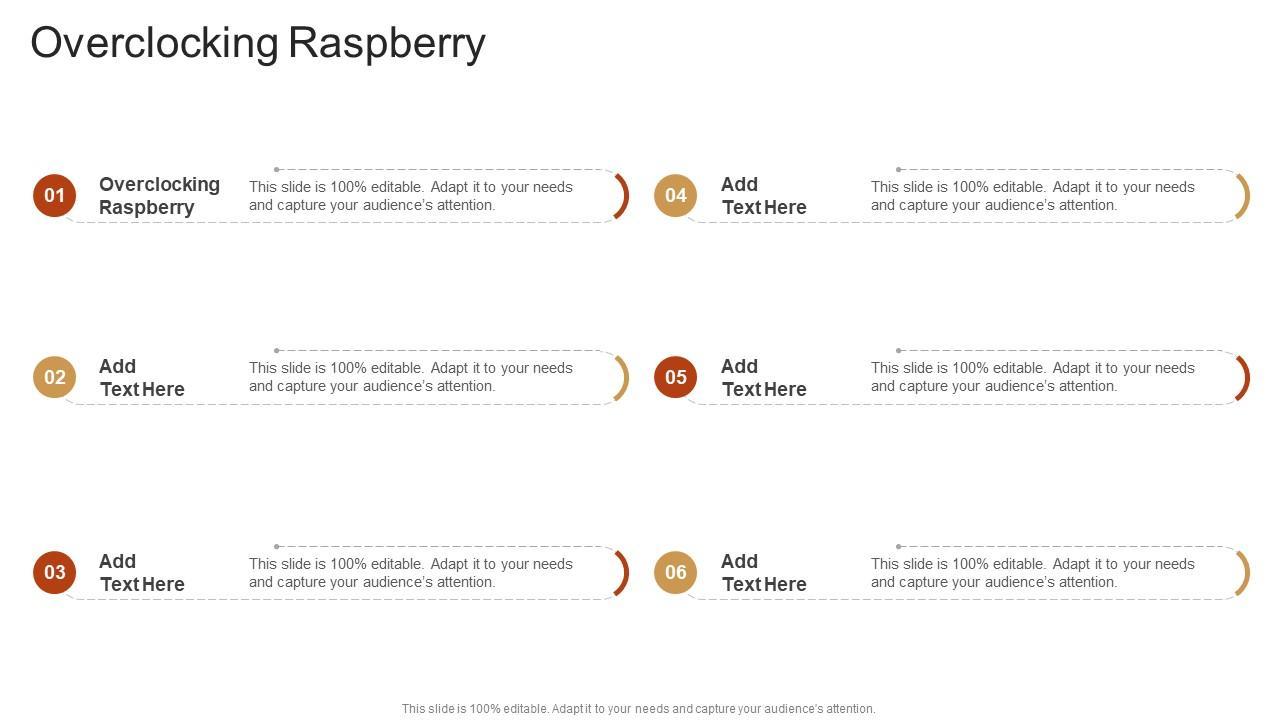Screen dimensions: 1280x720
Task: Select the 'Overclocking Raspberry' slide title
Action: [x=258, y=43]
